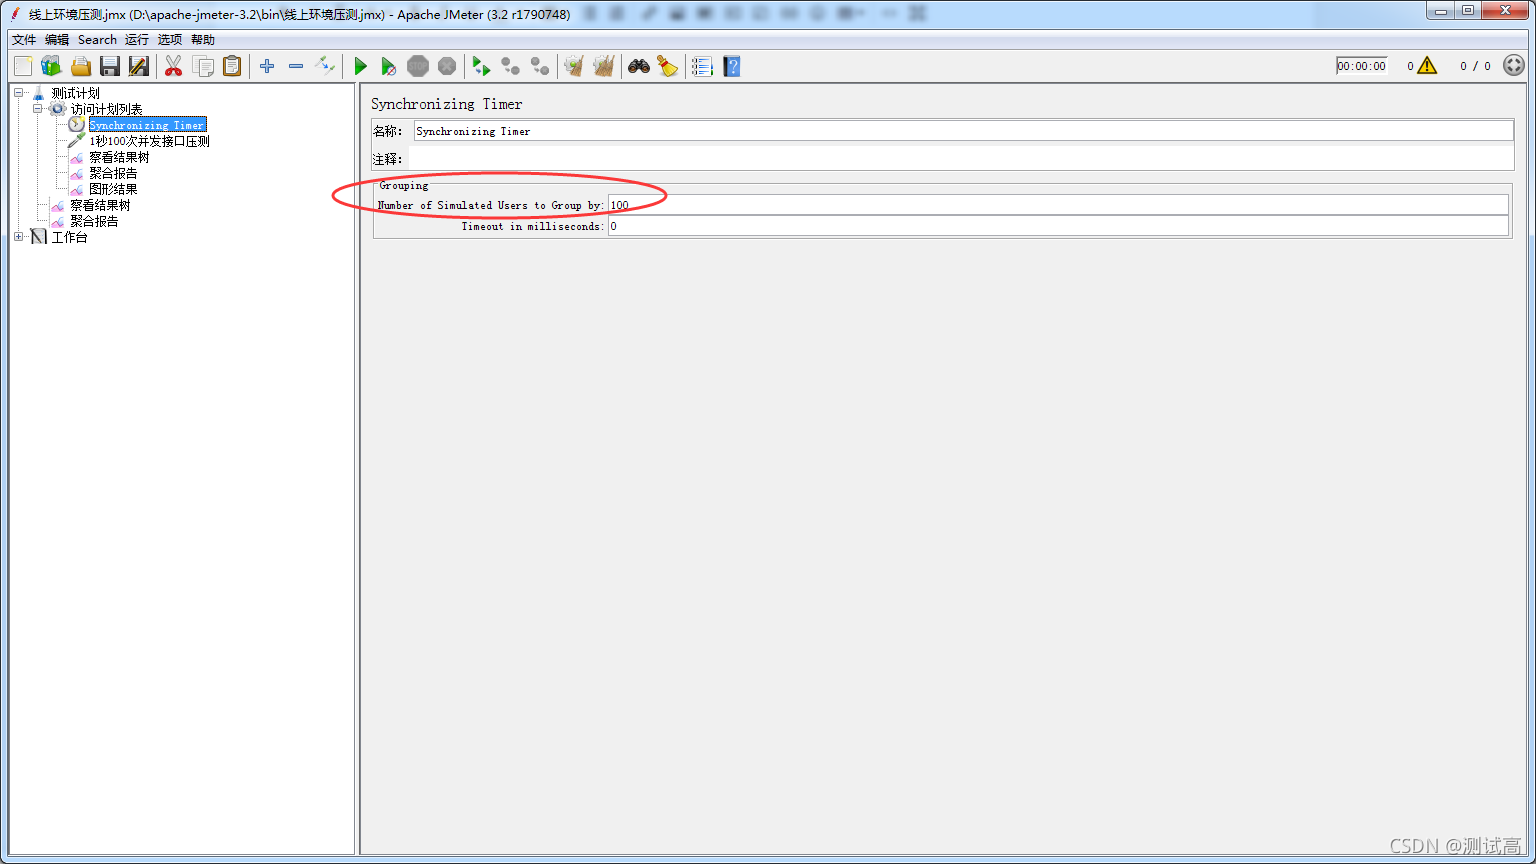
Task: Select 察看结果树 under the sampler
Action: pos(119,157)
